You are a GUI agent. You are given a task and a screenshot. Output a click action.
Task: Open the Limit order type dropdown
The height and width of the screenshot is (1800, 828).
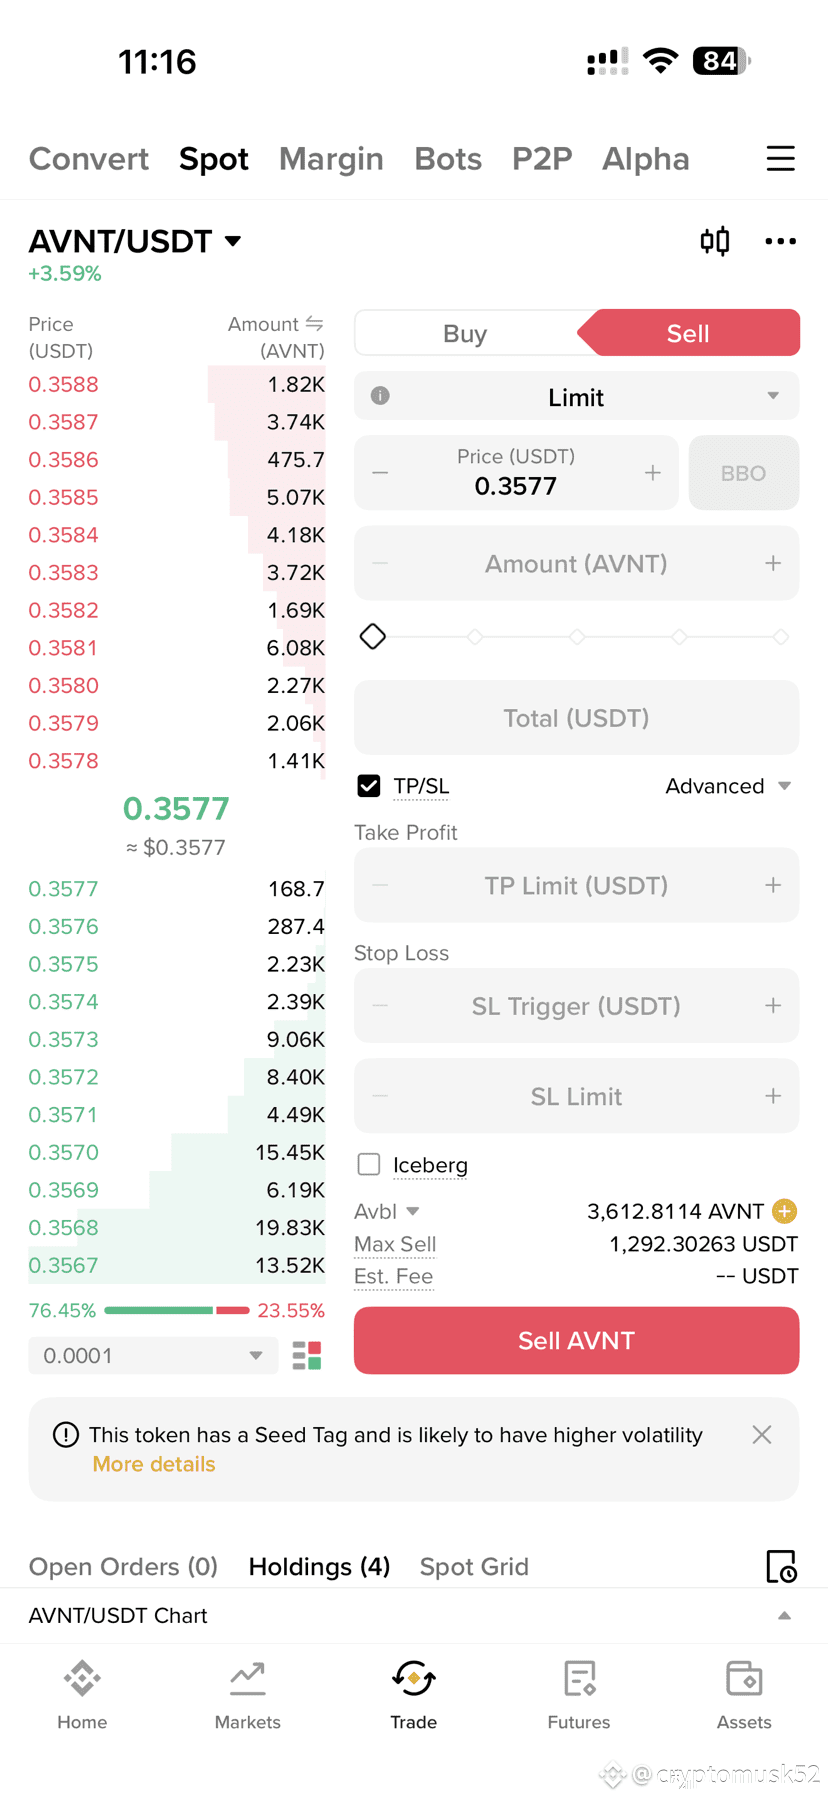[577, 397]
